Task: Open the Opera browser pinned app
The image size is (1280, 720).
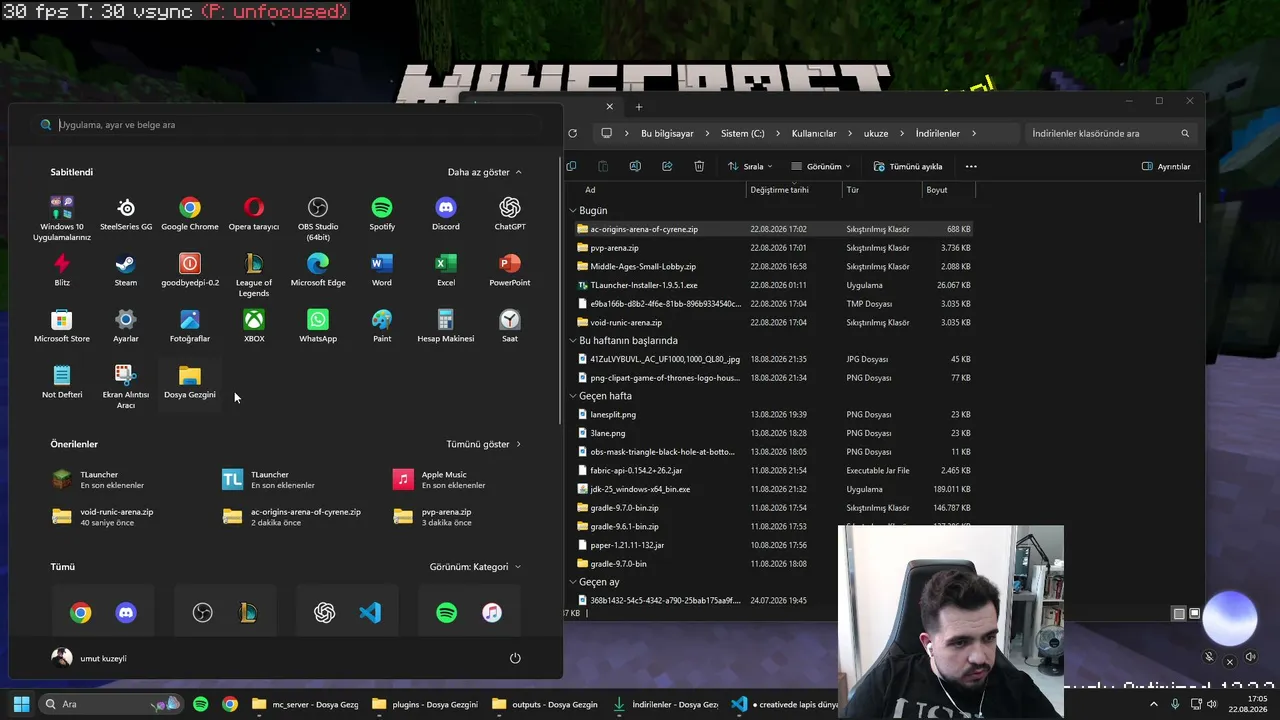Action: [254, 214]
